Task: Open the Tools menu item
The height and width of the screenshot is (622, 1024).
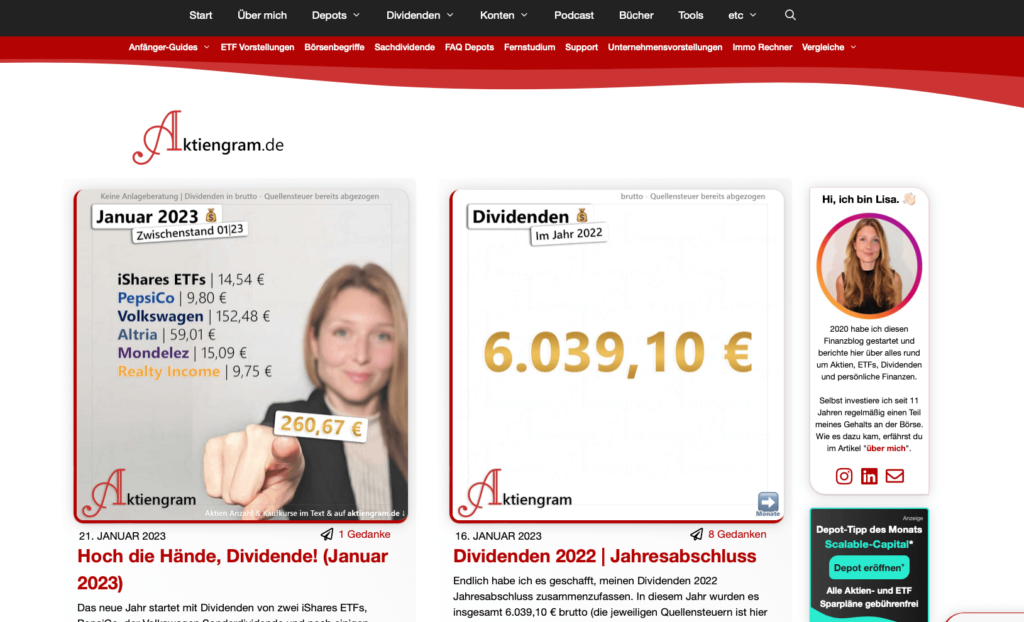Action: tap(690, 15)
